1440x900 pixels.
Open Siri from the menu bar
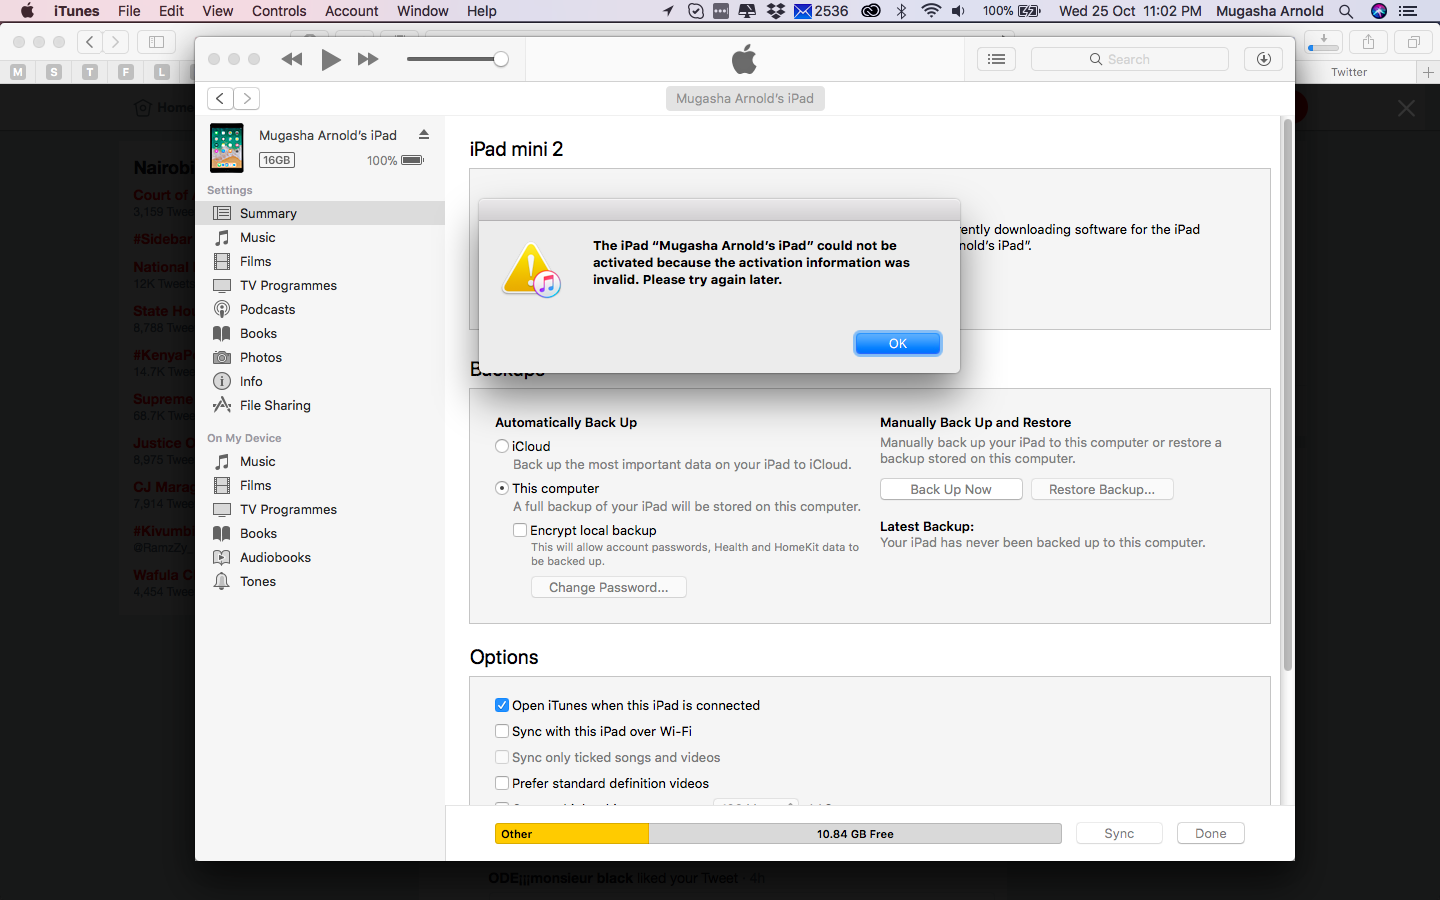[x=1379, y=11]
